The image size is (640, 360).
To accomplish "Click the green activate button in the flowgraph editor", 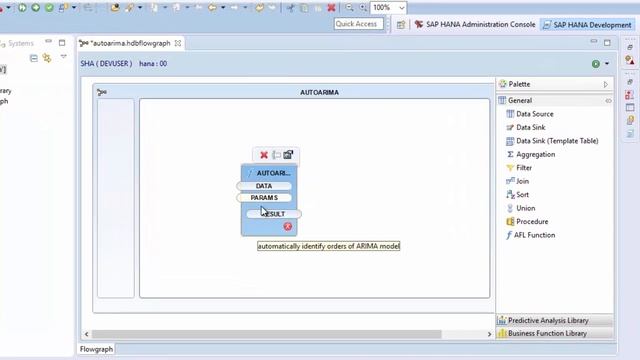I will click(596, 64).
